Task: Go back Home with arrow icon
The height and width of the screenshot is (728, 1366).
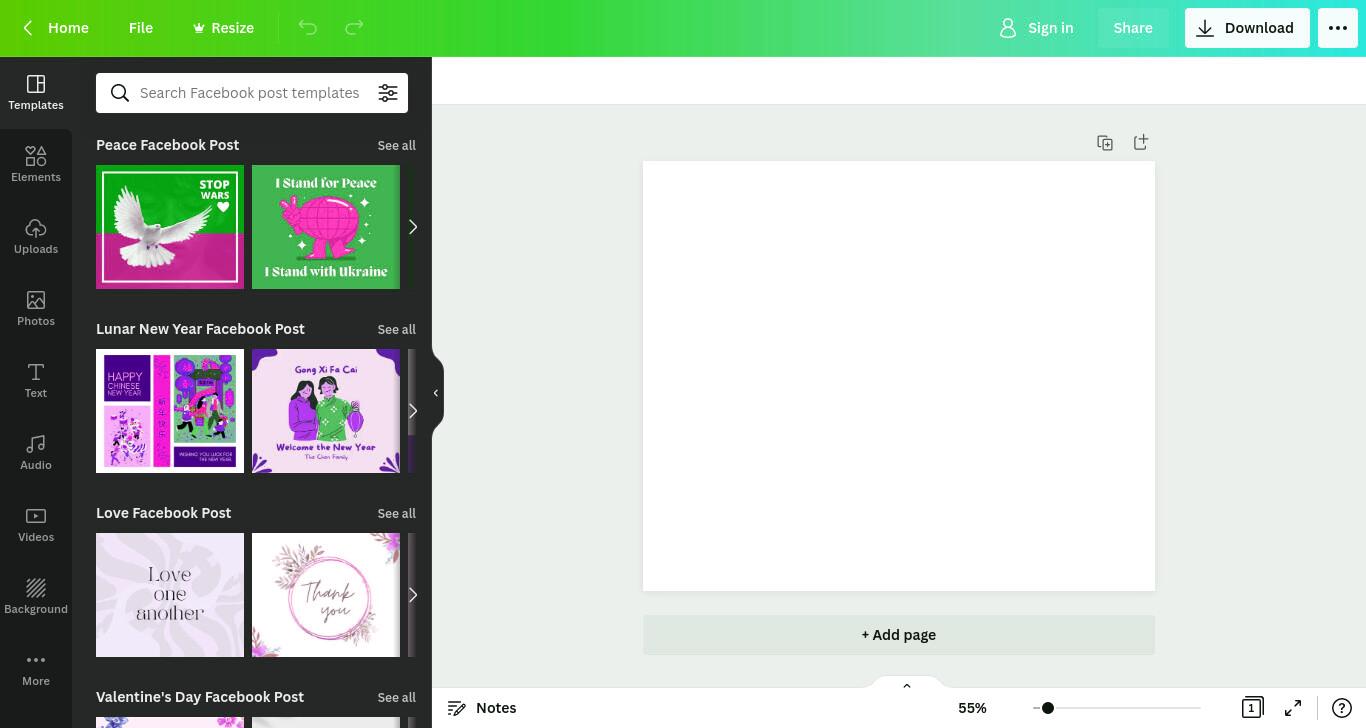Action: 56,28
